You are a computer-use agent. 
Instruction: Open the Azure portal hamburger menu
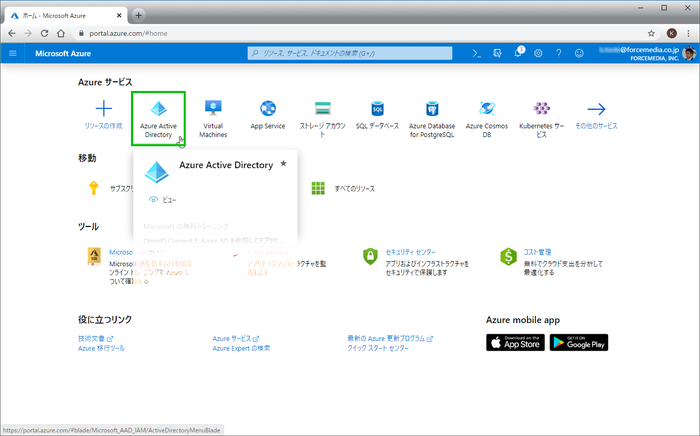pyautogui.click(x=12, y=53)
